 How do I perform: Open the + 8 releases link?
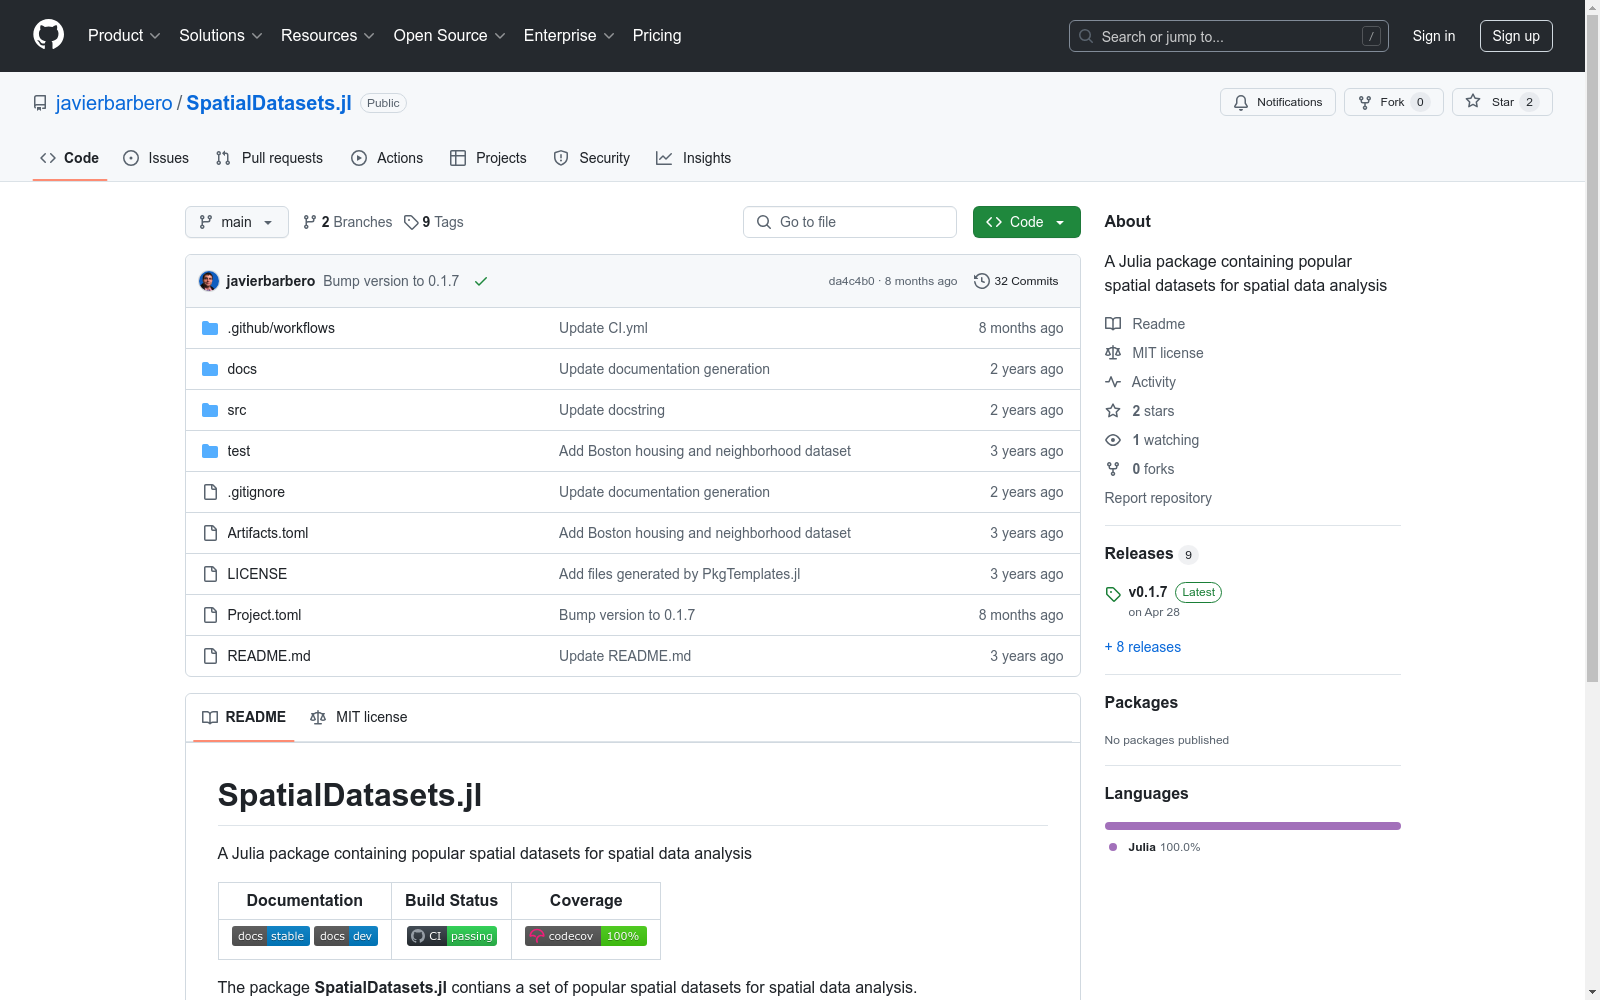click(x=1143, y=647)
